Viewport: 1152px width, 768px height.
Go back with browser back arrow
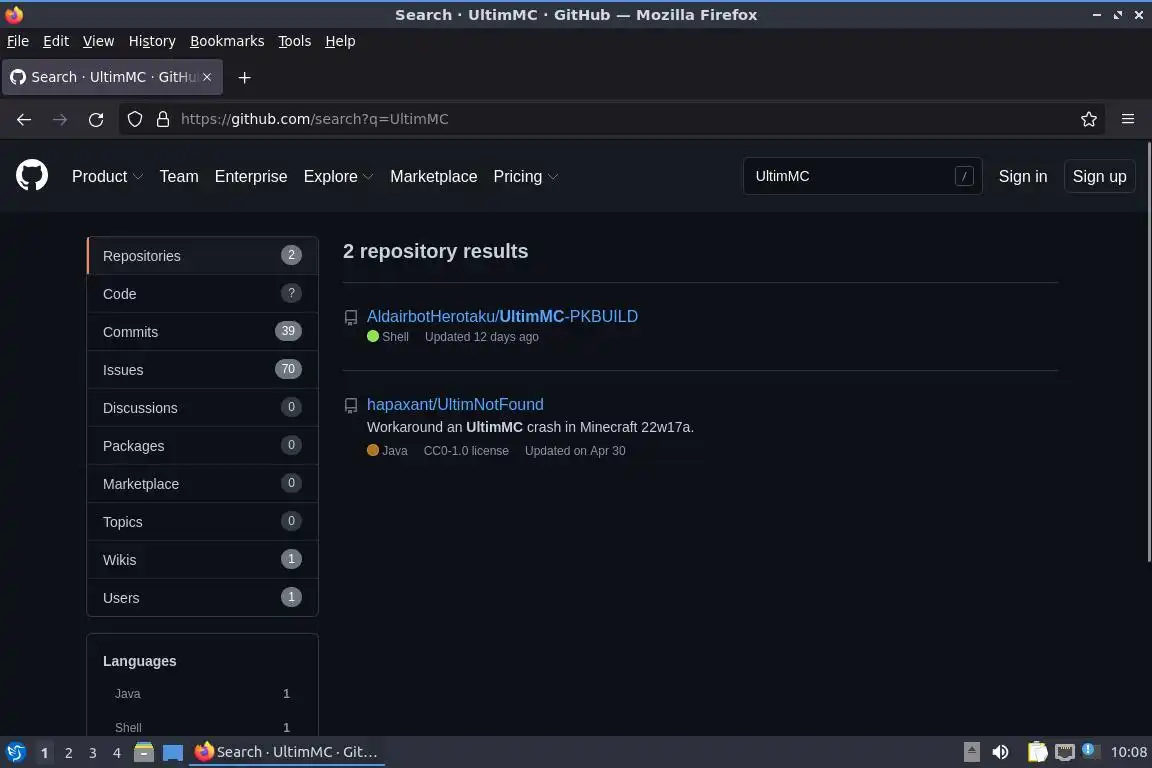click(x=24, y=119)
